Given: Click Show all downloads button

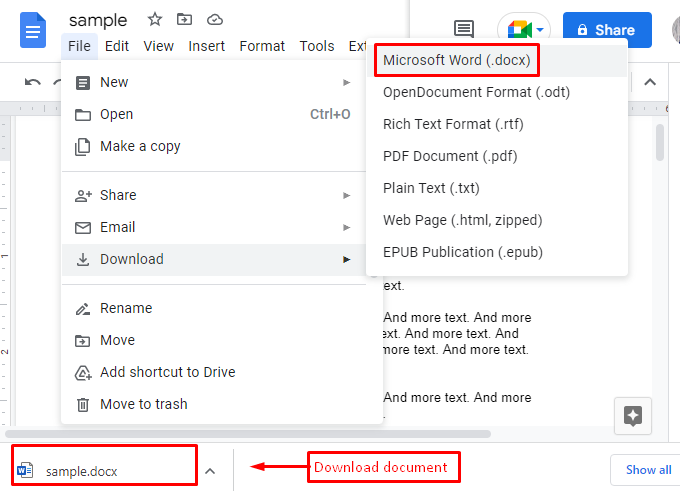Looking at the screenshot, I should coord(647,470).
